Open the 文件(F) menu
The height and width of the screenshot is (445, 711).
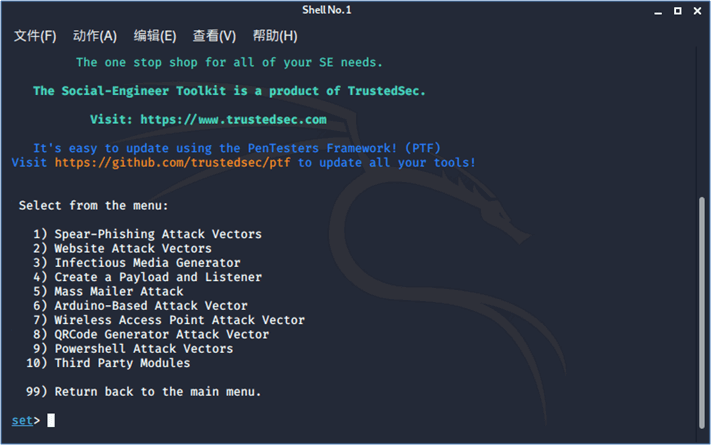[35, 36]
